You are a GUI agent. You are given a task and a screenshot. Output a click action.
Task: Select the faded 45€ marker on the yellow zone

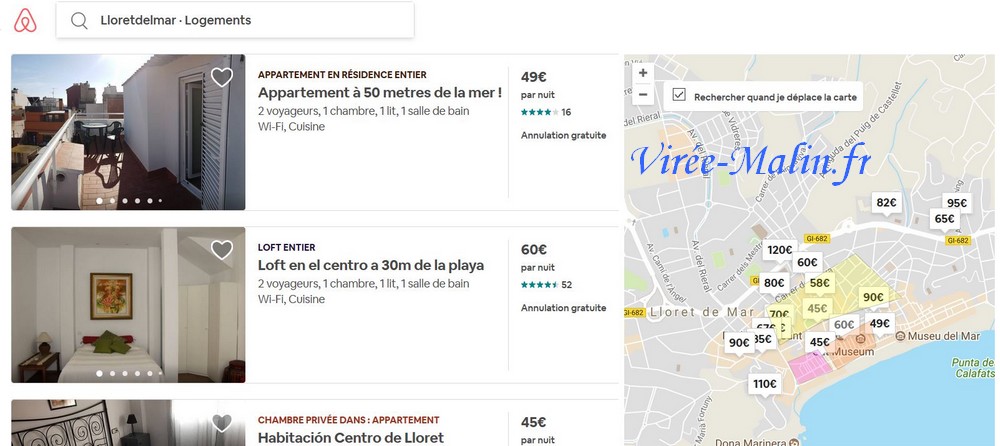coord(817,308)
